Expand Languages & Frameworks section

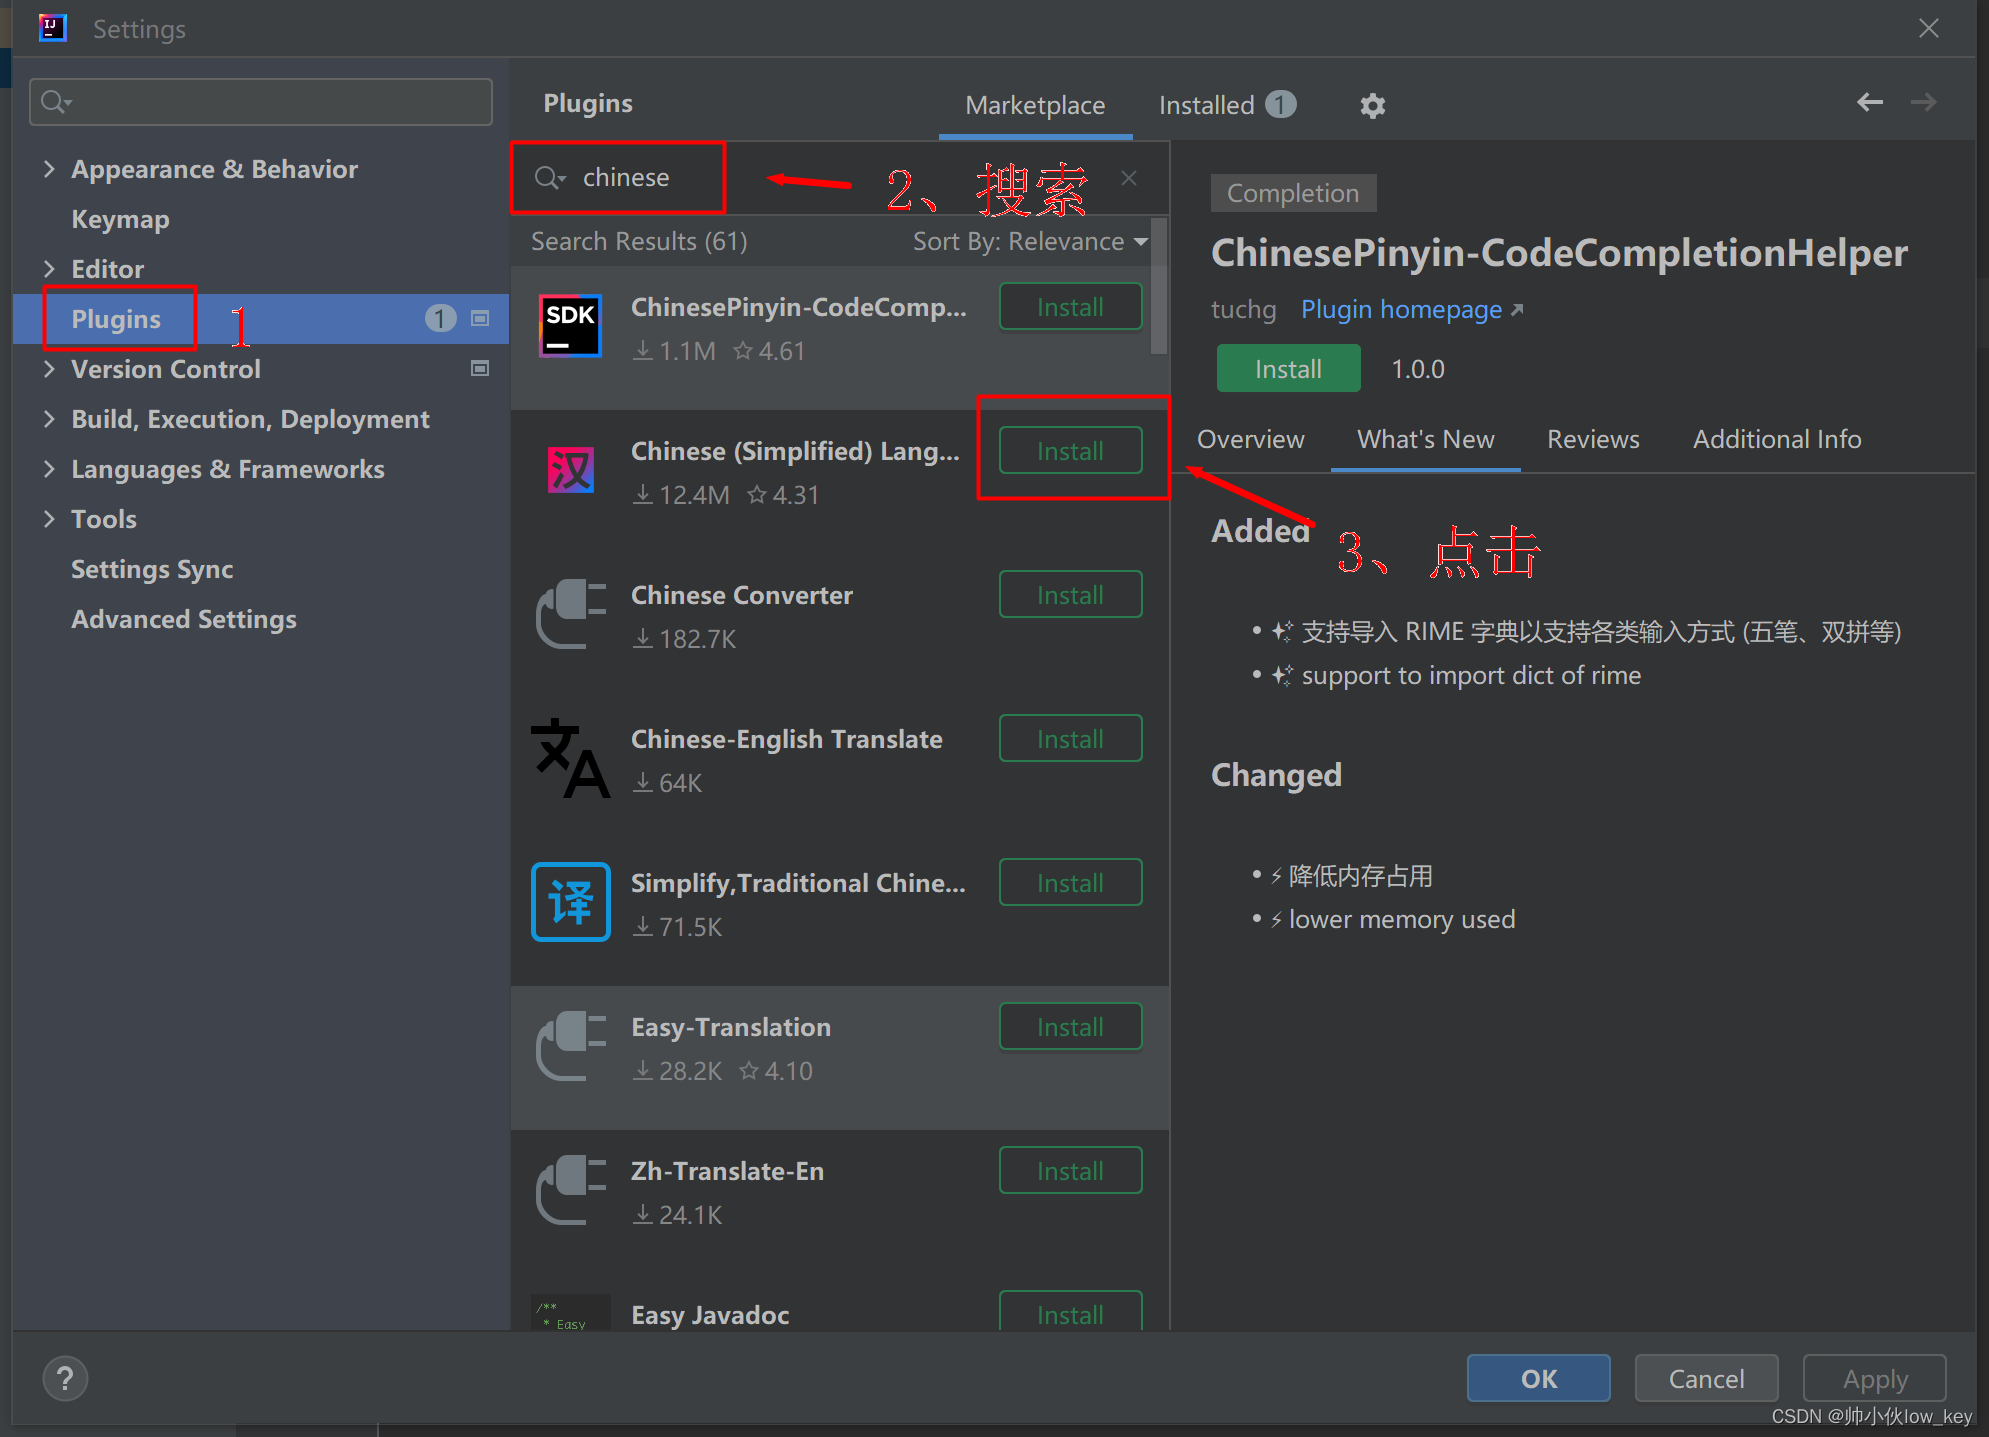coord(49,469)
